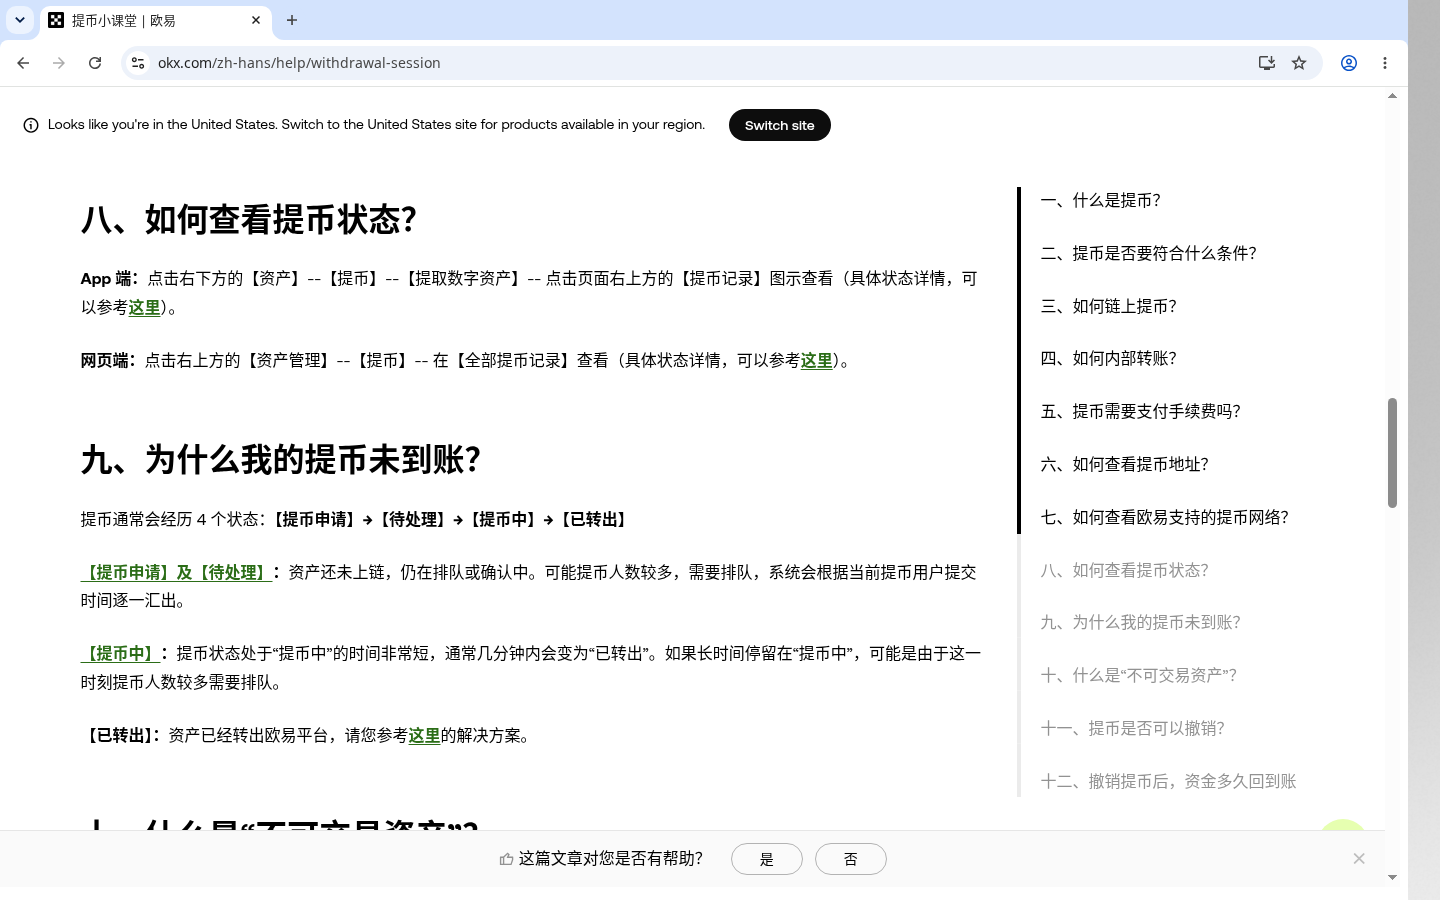Click the bold App 端 label
Image resolution: width=1440 pixels, height=900 pixels.
(x=109, y=278)
